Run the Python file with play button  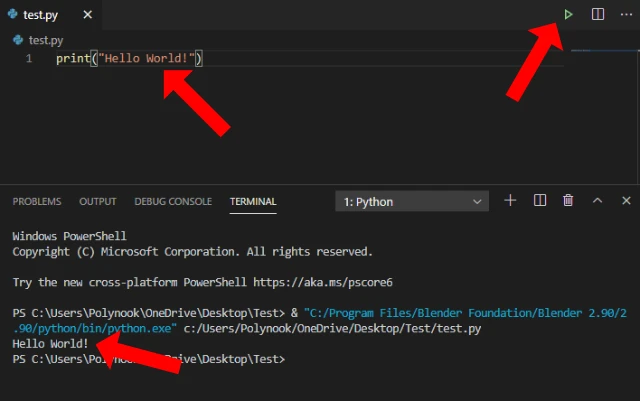click(x=568, y=15)
